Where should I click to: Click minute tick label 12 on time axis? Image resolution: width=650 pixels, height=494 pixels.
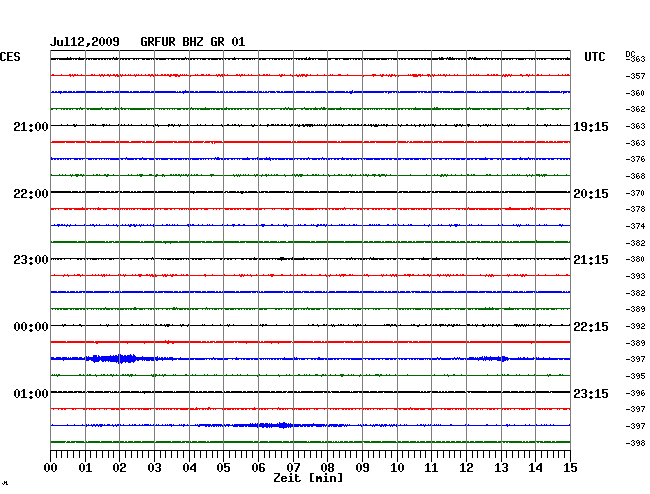click(466, 468)
